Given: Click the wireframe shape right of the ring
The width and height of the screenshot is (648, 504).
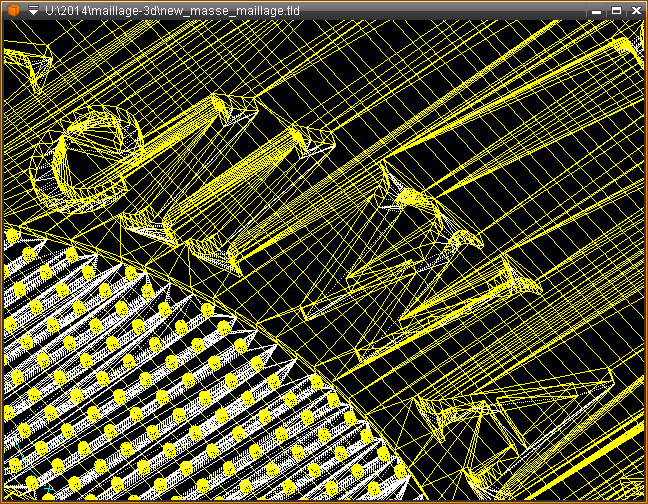Looking at the screenshot, I should [225, 108].
